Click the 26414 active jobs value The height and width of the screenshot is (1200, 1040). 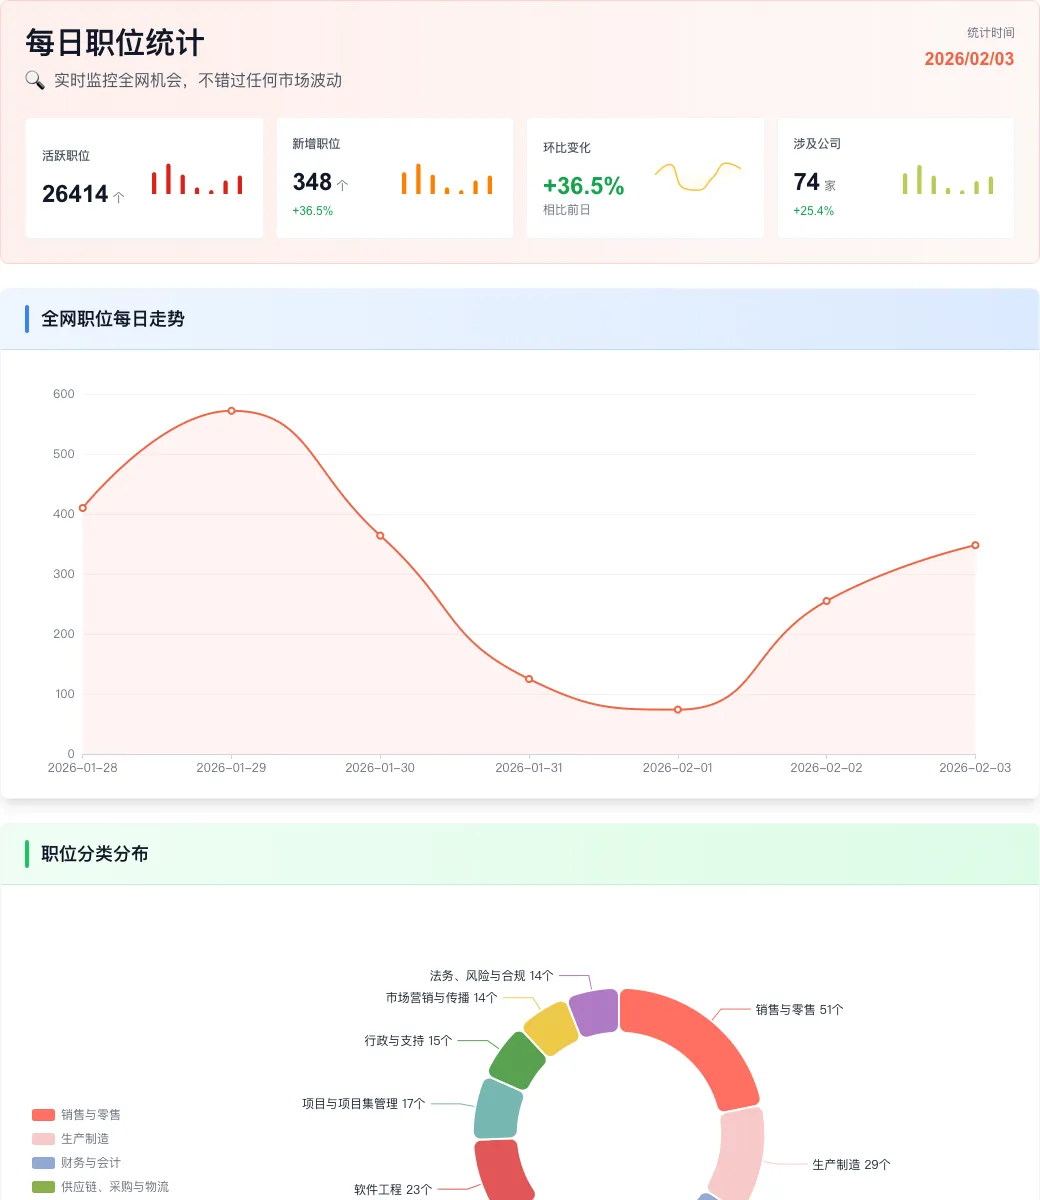[x=75, y=194]
